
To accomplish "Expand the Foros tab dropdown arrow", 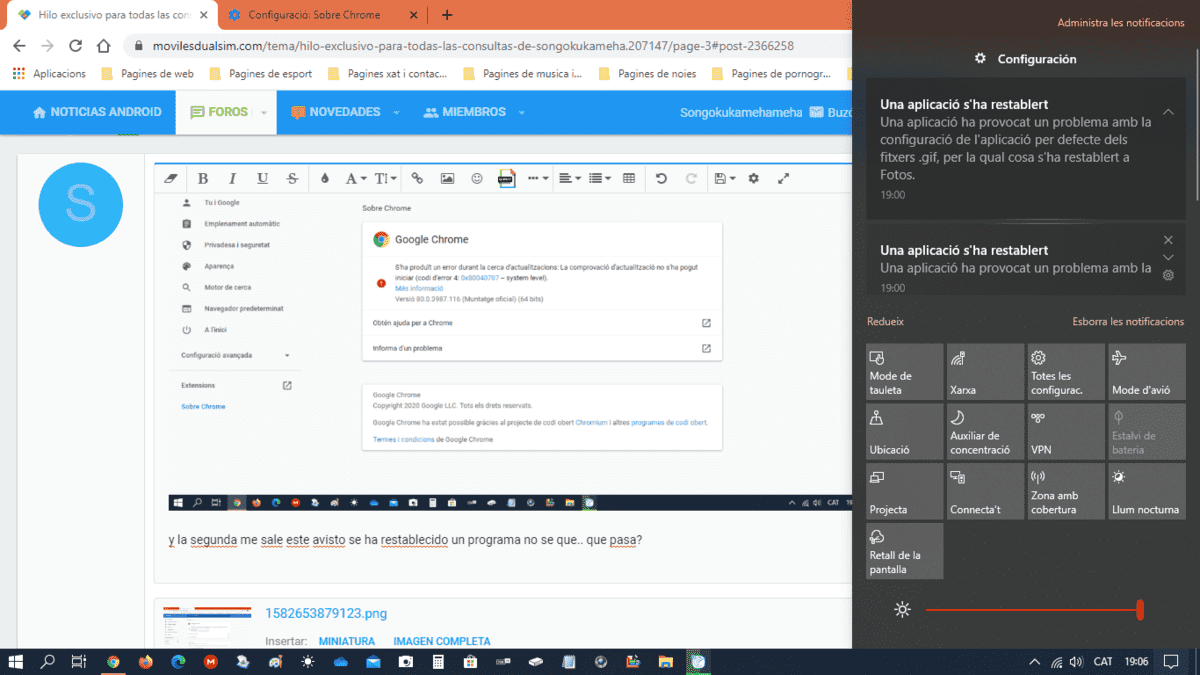I will pyautogui.click(x=265, y=113).
